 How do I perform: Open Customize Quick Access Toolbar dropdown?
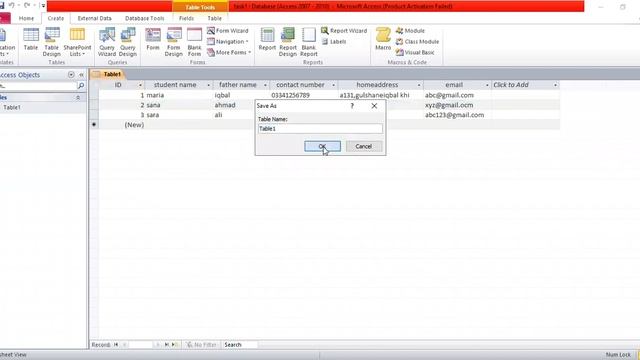click(43, 6)
